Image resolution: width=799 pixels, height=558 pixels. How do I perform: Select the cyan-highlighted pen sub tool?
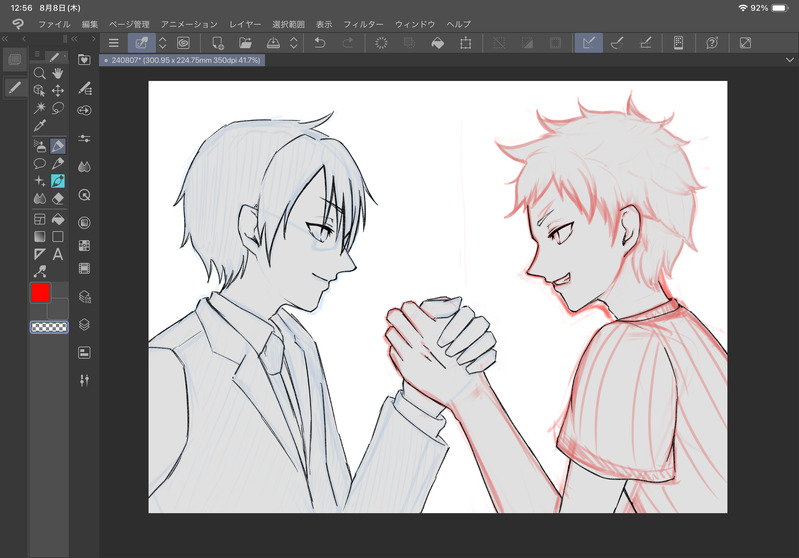point(58,181)
